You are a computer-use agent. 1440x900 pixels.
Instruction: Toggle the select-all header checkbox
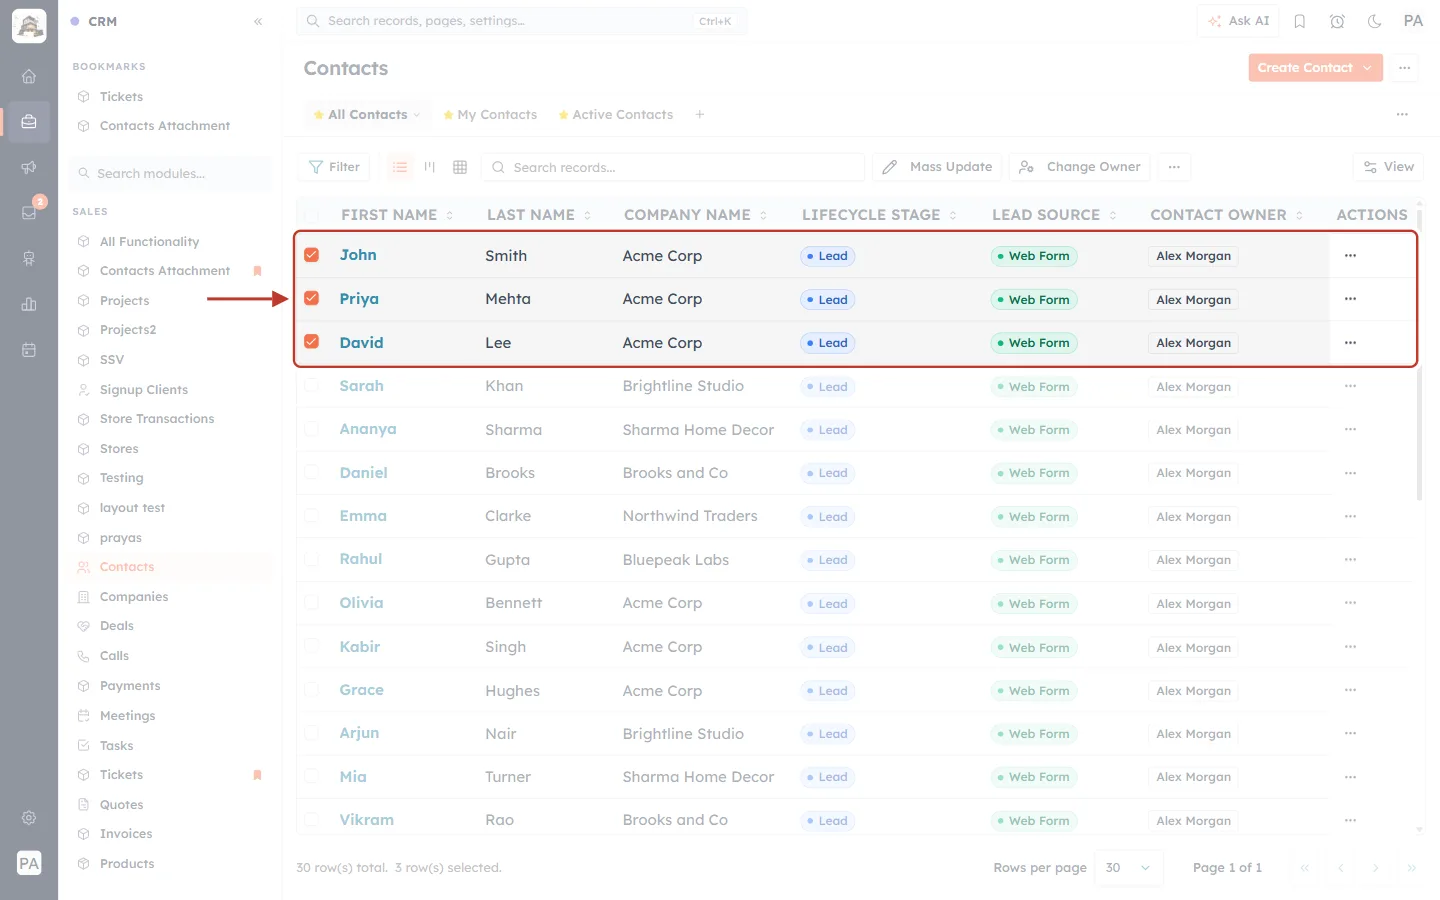[x=312, y=215]
